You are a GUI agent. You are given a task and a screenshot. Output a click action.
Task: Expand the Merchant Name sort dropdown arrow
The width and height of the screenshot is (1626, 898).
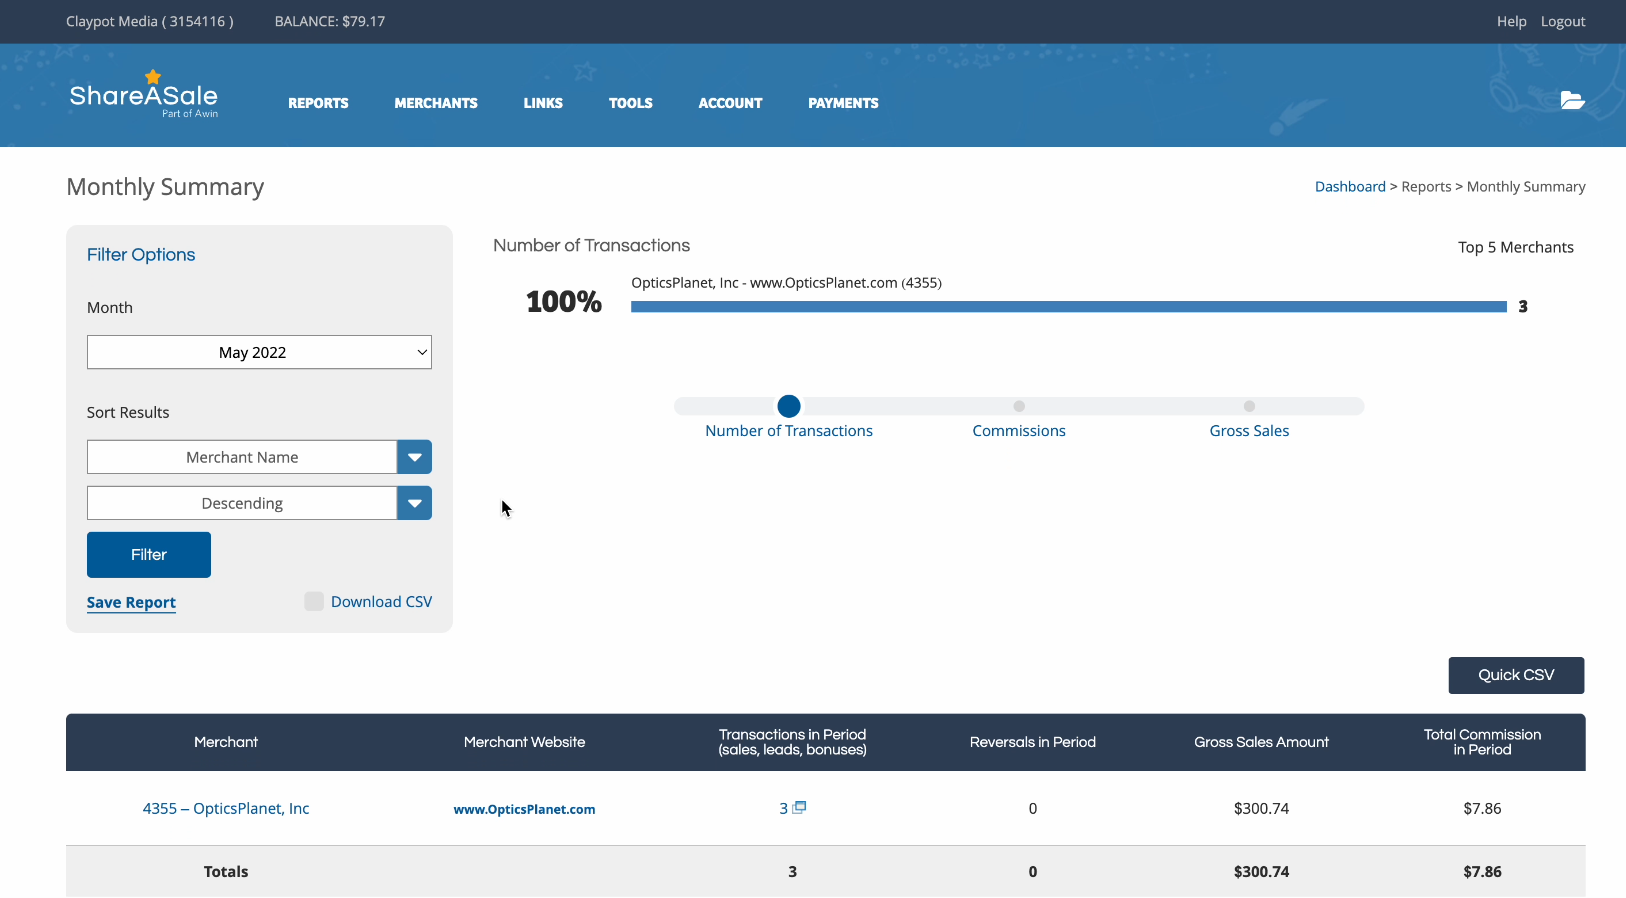tap(414, 457)
